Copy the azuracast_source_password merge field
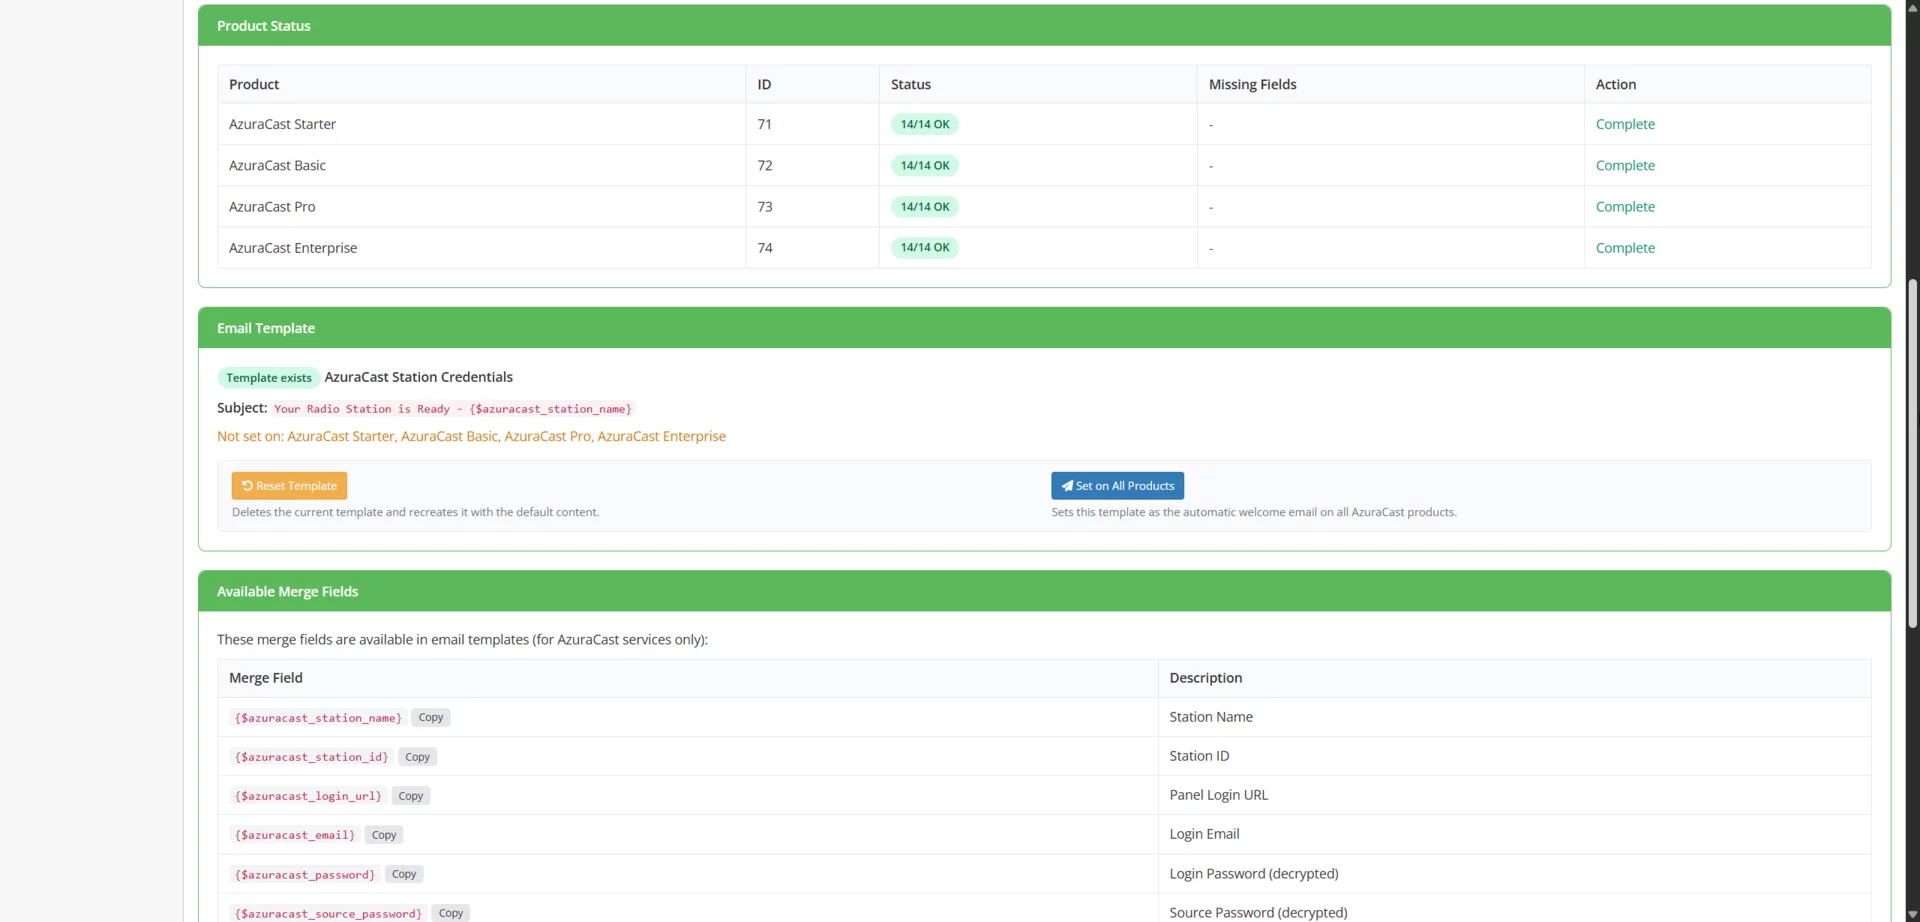 coord(450,912)
